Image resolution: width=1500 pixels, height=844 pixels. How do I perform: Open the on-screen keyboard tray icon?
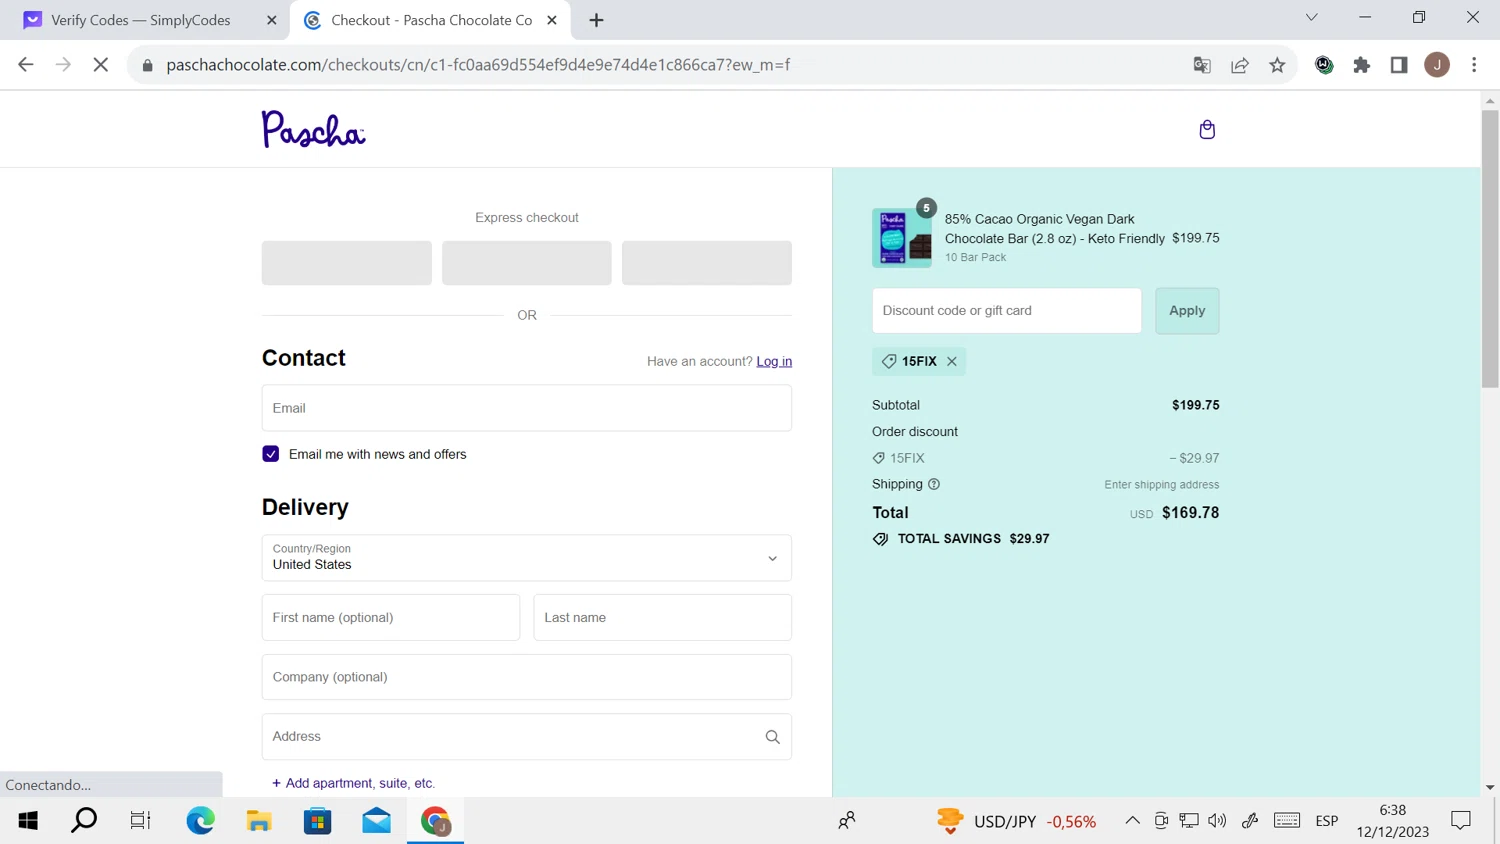tap(1287, 821)
